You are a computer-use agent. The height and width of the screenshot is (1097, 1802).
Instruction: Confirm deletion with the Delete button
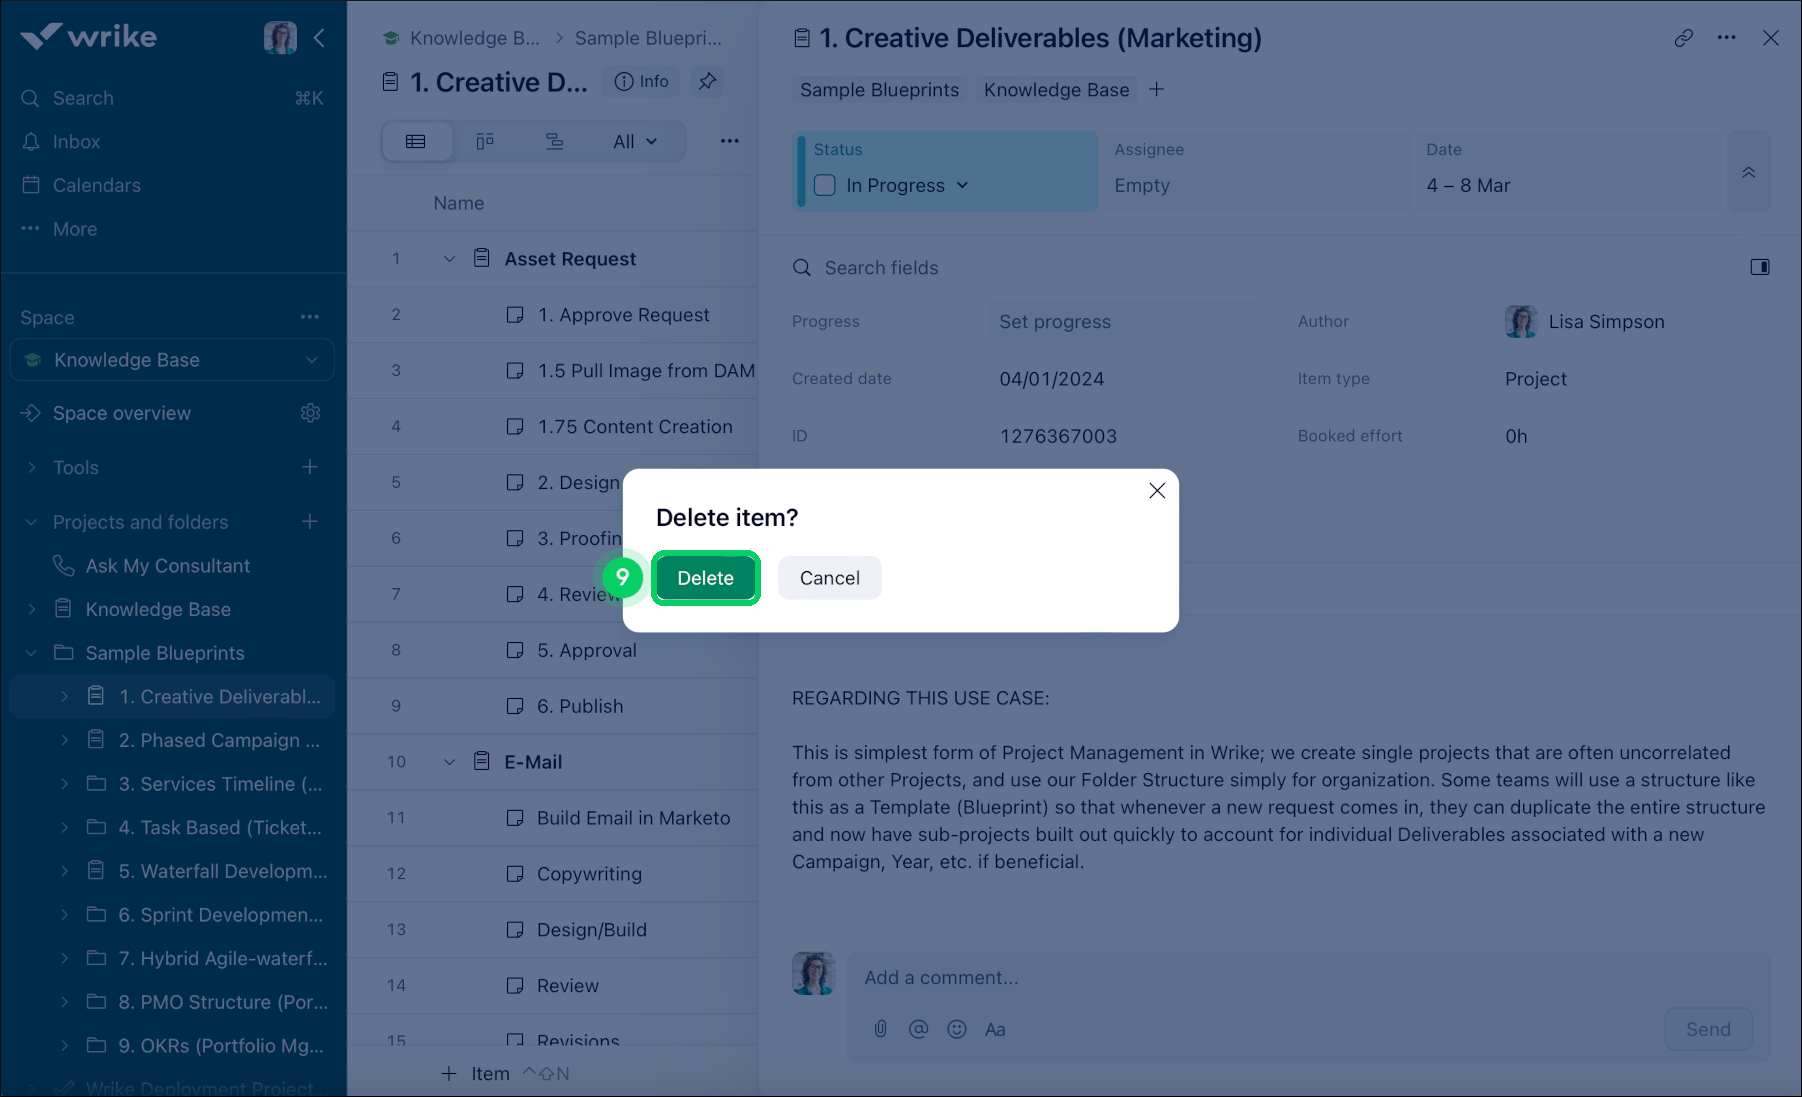point(706,578)
